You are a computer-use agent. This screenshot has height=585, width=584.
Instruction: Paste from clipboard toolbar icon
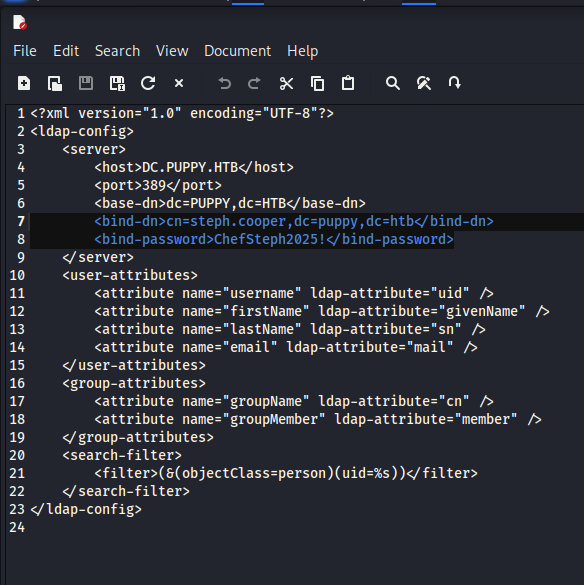(x=348, y=83)
